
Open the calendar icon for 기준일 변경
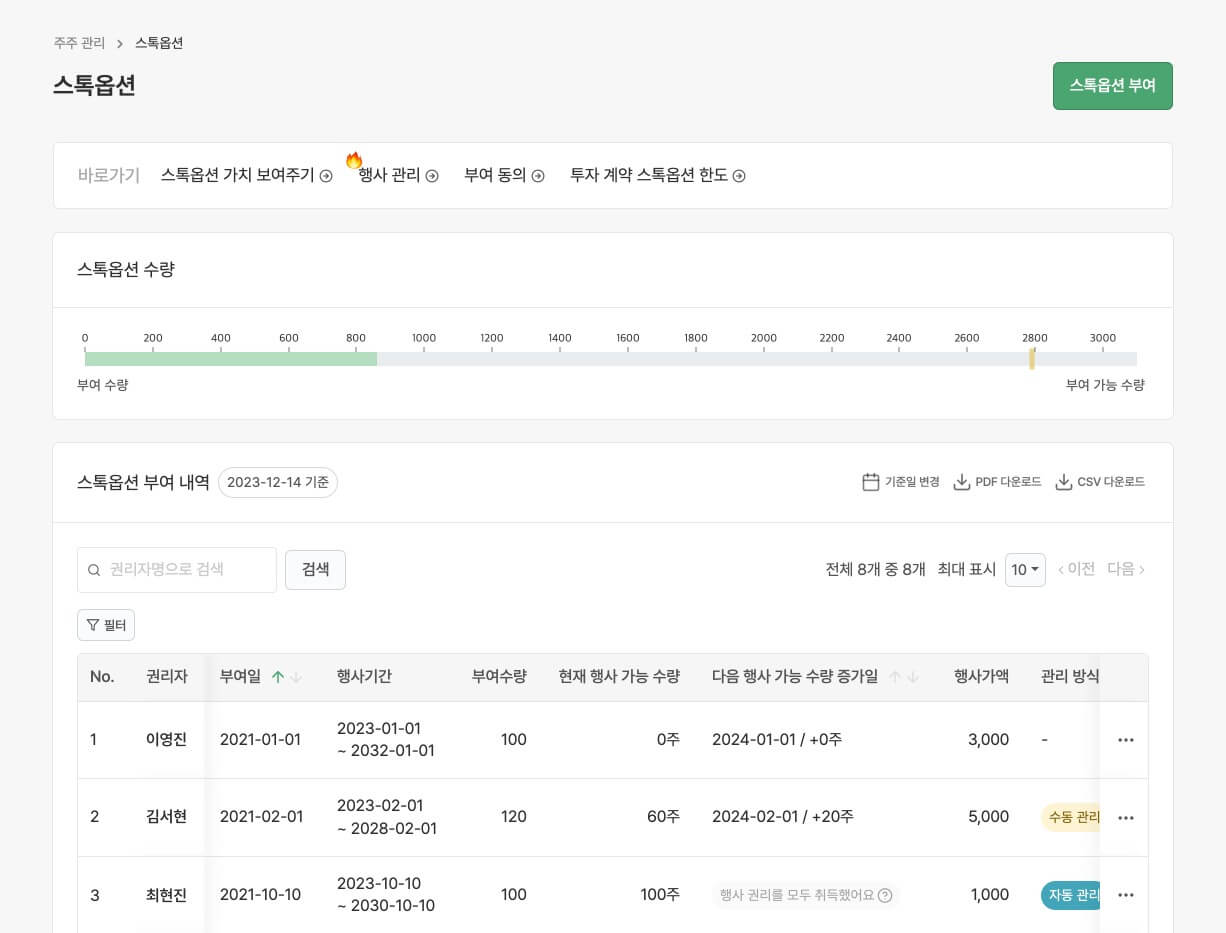[x=870, y=481]
